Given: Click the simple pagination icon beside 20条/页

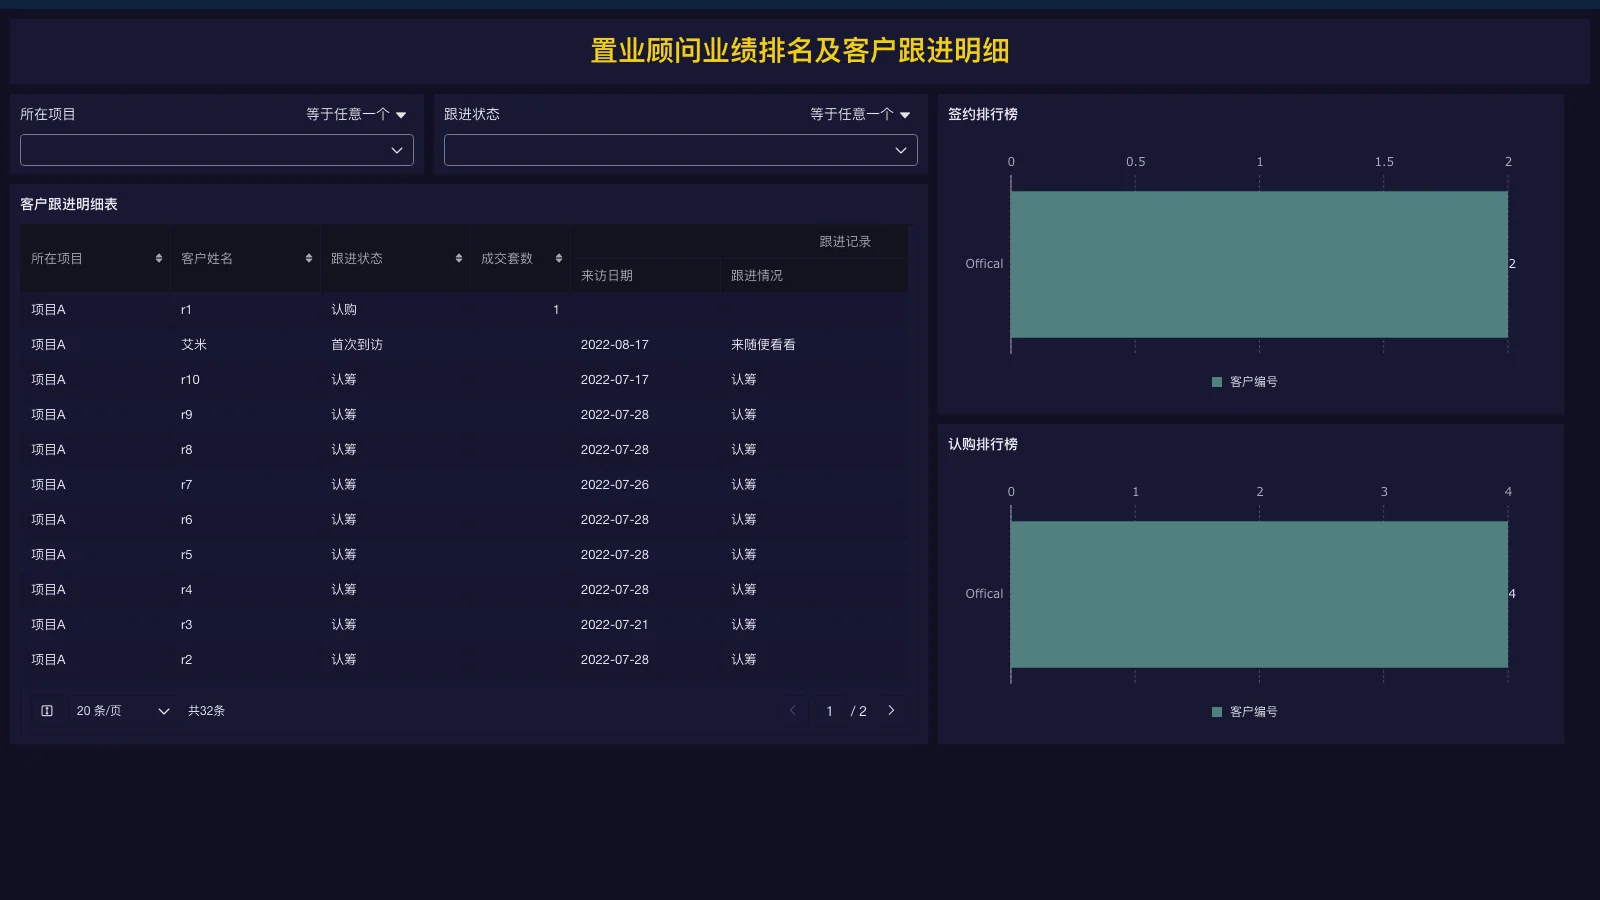Looking at the screenshot, I should click(x=46, y=710).
